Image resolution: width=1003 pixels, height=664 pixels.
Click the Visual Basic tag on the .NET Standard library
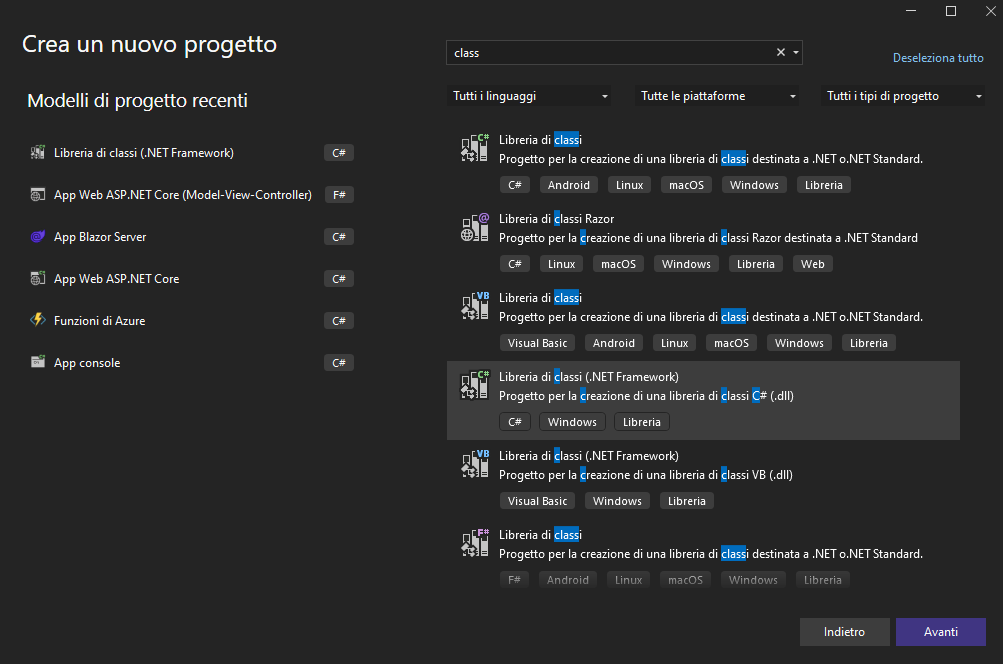537,343
